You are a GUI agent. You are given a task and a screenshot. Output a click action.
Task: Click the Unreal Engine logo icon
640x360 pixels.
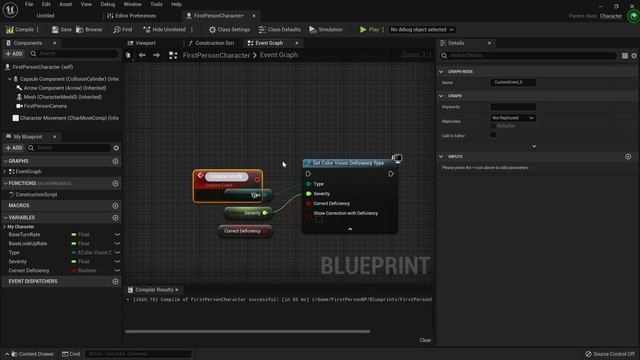(10, 10)
